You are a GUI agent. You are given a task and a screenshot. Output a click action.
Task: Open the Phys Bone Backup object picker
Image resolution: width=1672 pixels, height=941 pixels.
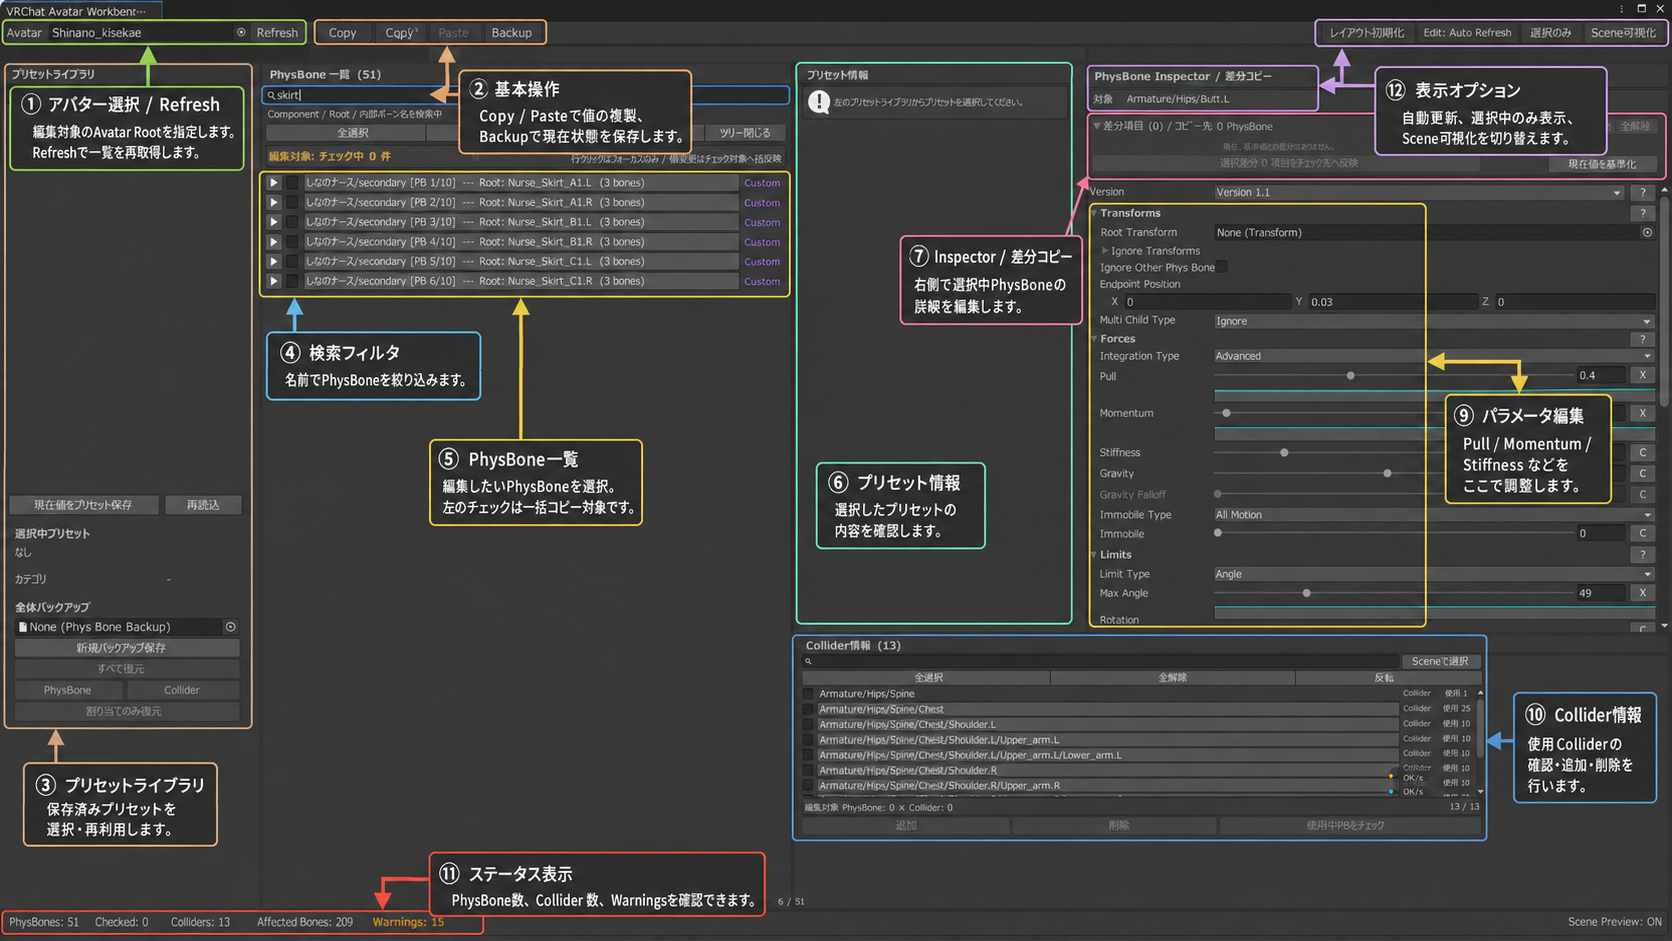point(230,627)
